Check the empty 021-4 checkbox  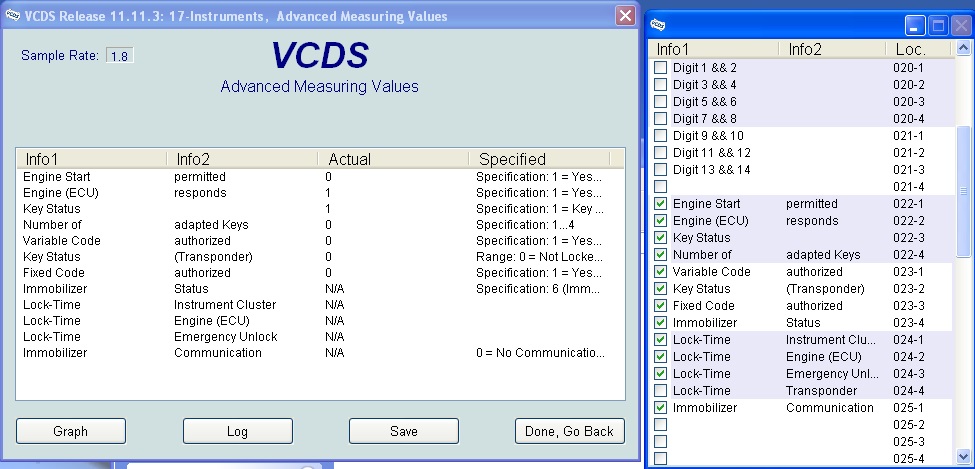660,187
